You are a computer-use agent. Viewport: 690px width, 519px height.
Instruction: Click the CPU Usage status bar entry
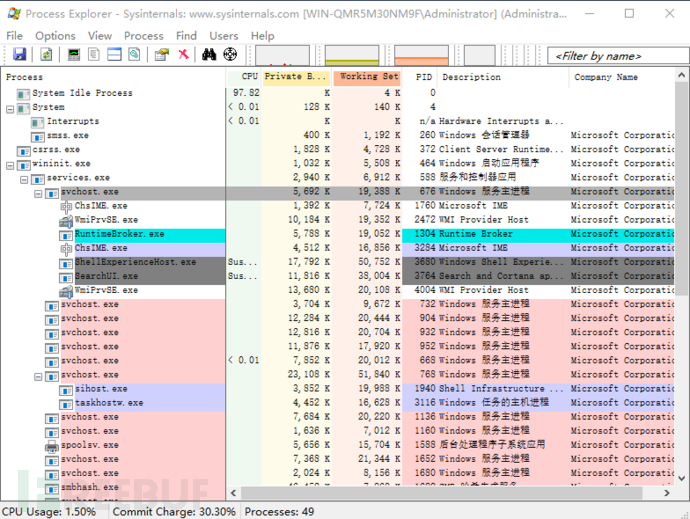point(49,512)
